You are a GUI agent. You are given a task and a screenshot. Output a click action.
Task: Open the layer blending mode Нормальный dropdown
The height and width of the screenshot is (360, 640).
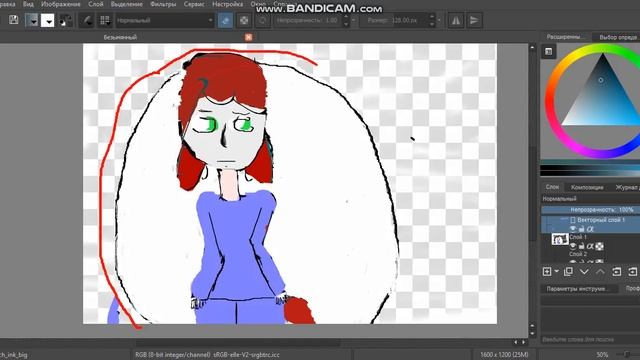click(590, 199)
